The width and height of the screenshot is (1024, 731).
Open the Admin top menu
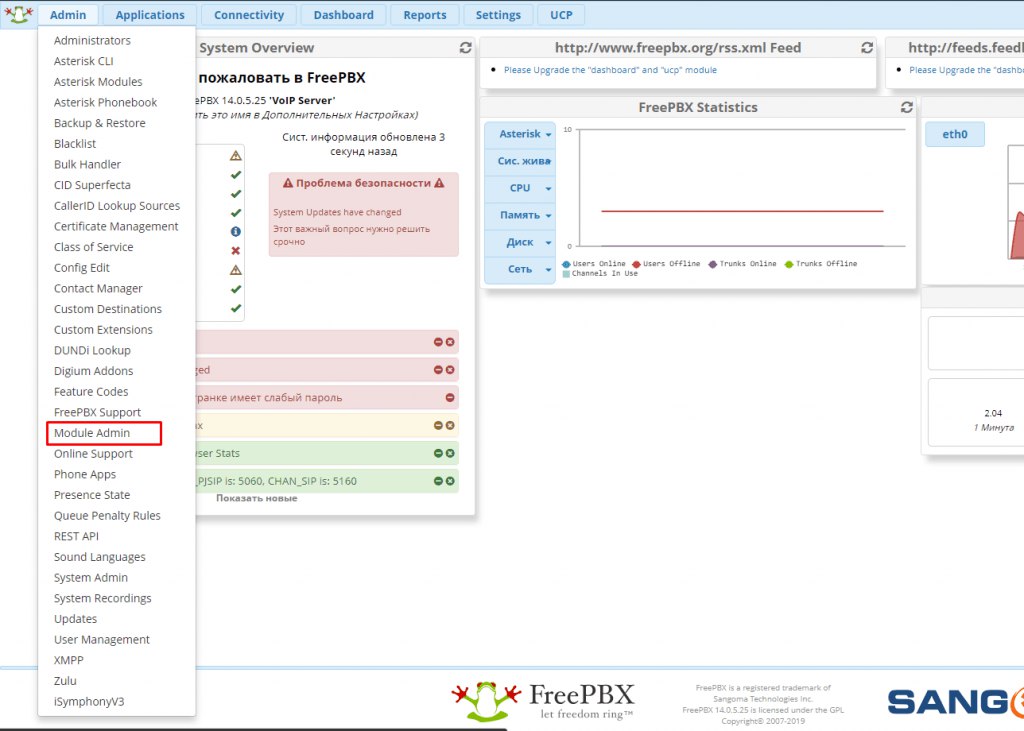[68, 14]
